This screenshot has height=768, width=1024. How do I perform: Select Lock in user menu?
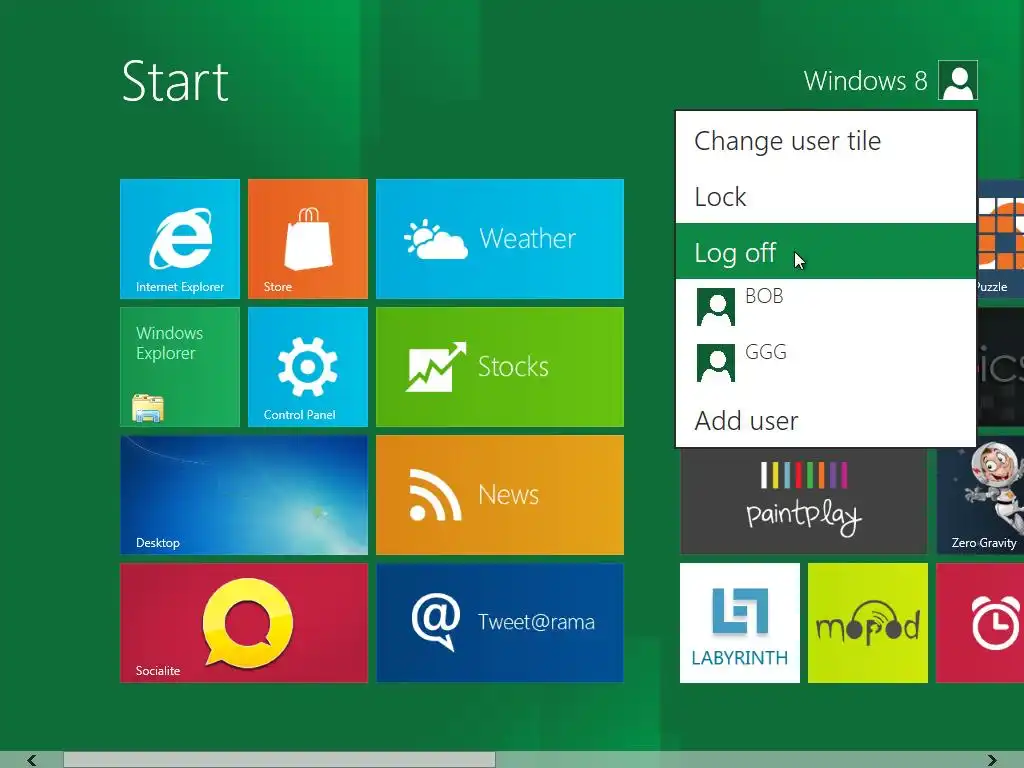tap(825, 196)
